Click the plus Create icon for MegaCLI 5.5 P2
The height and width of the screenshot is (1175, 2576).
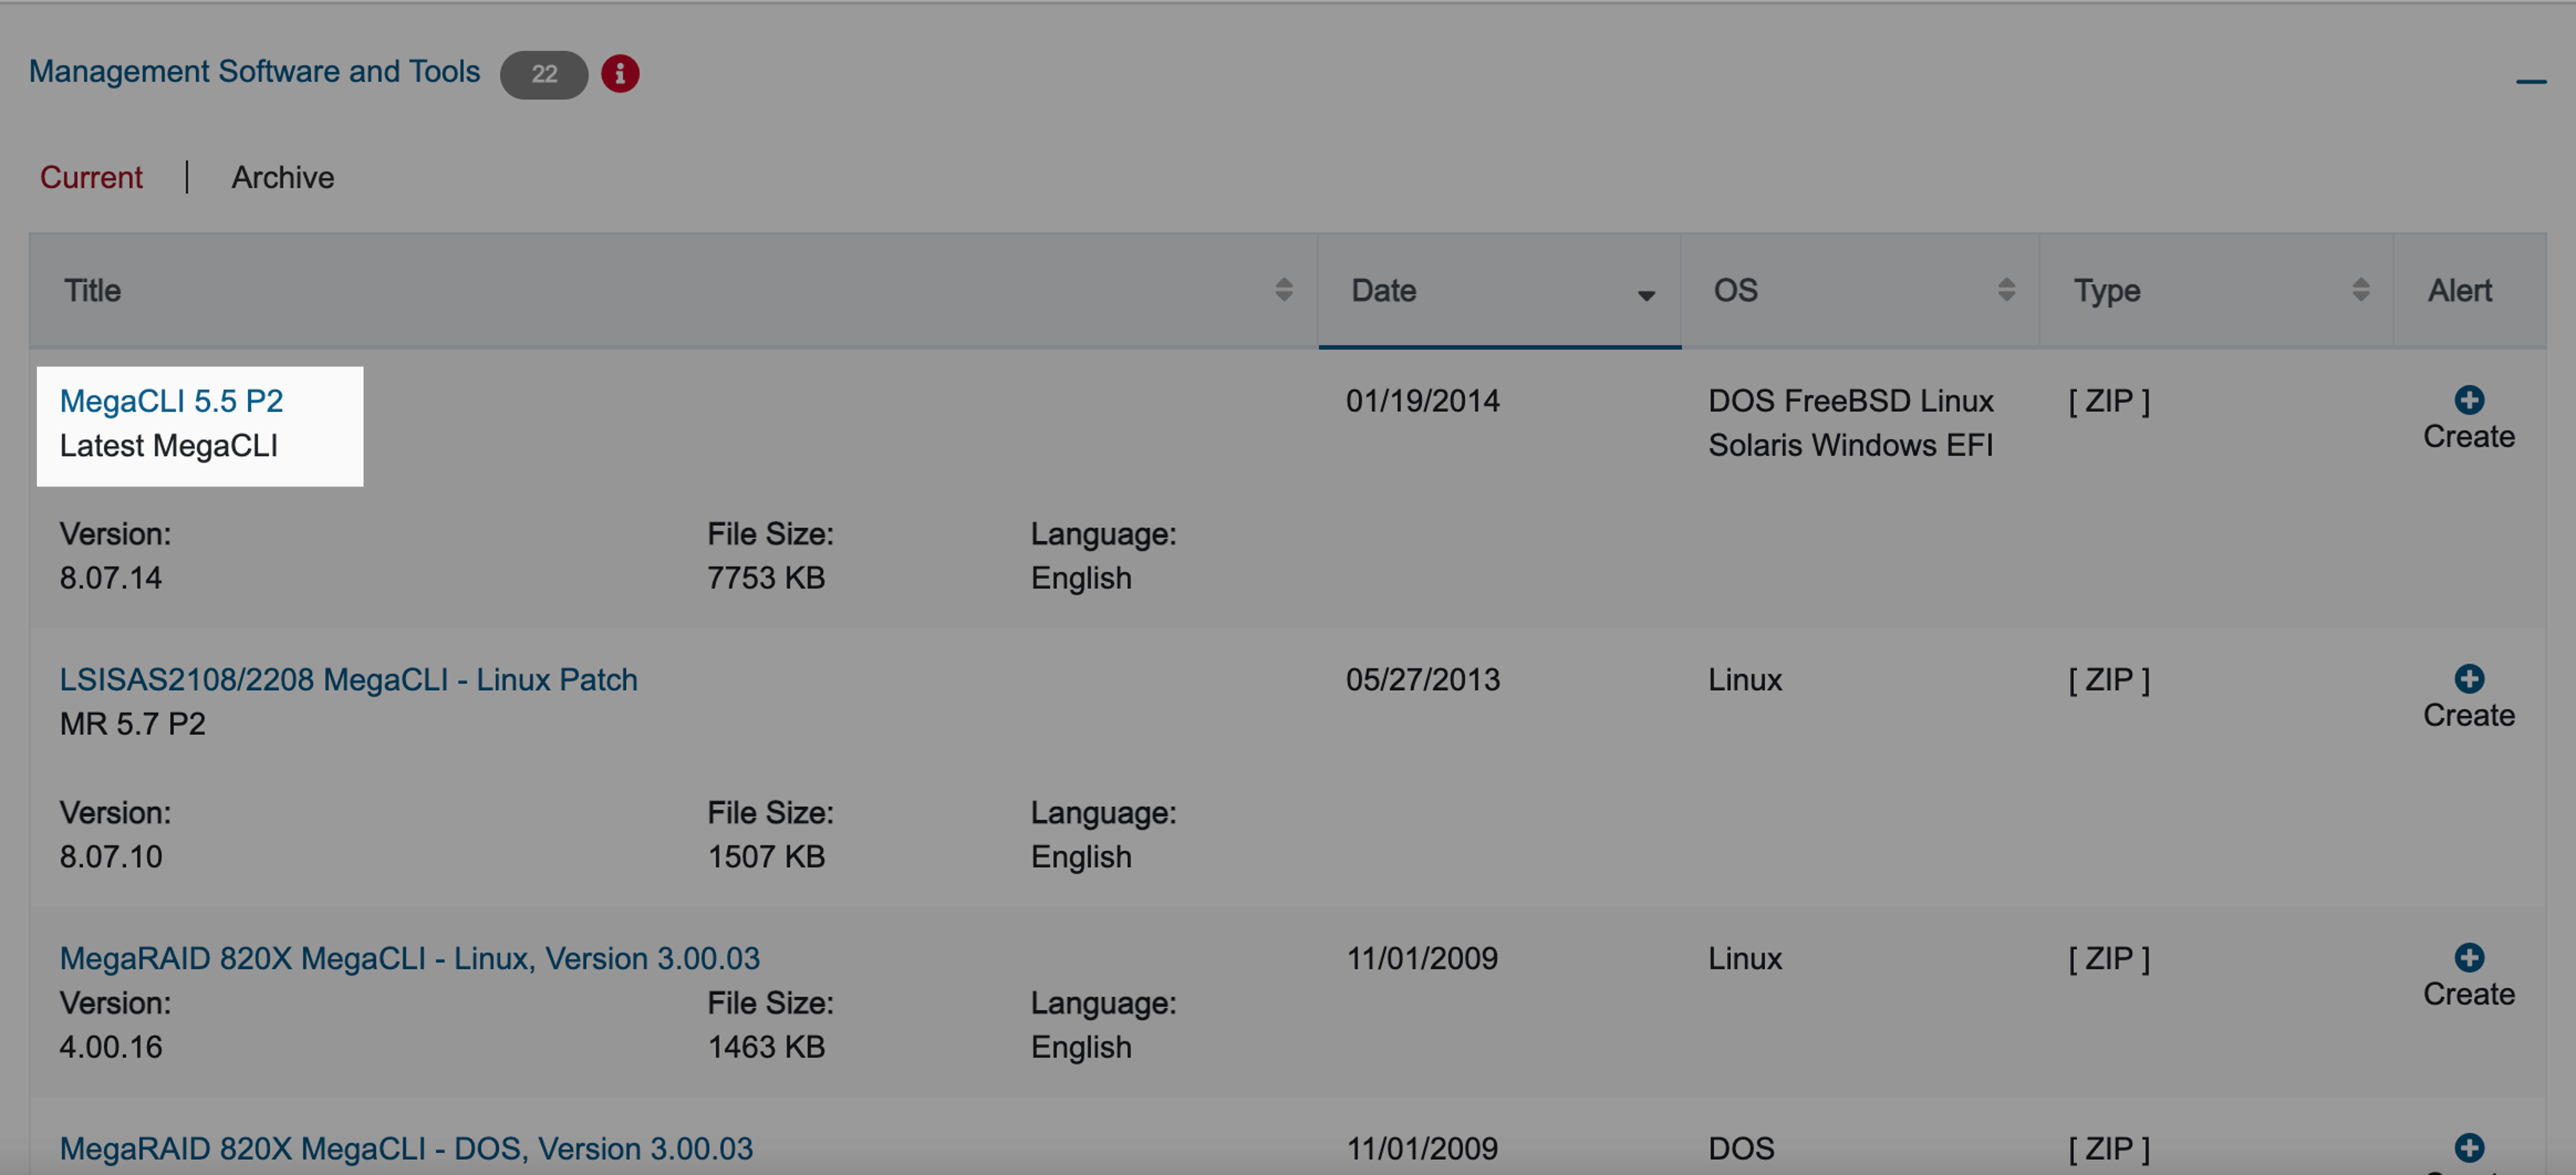(2468, 400)
